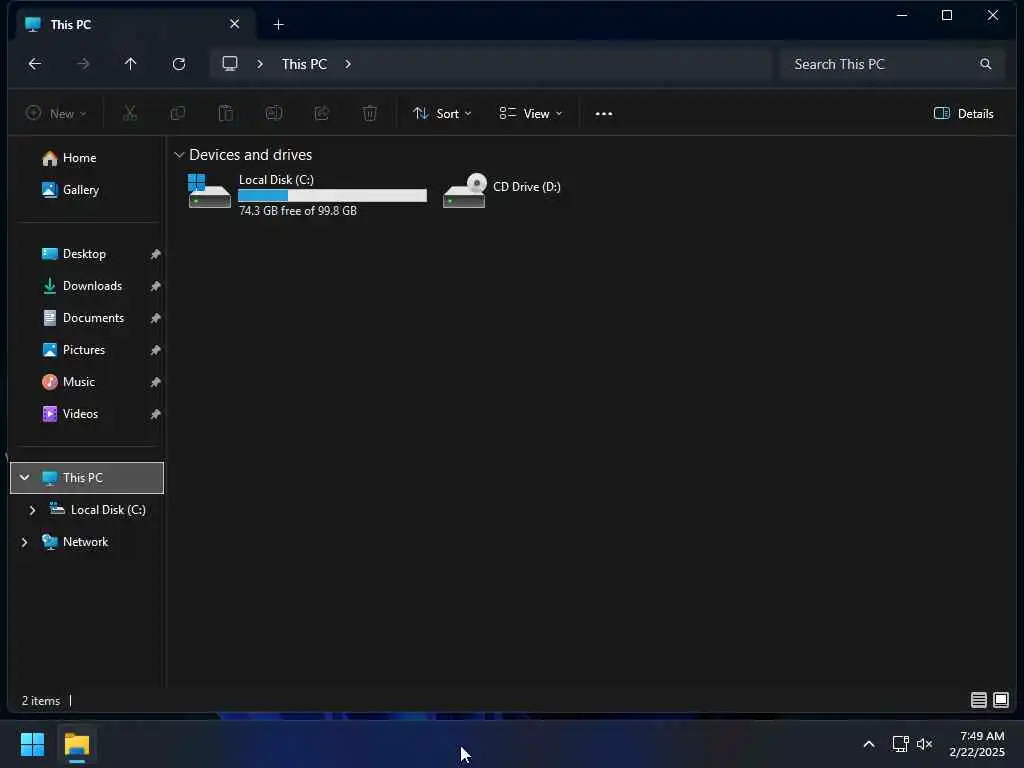1024x768 pixels.
Task: Click the forward navigation arrow
Action: [83, 63]
